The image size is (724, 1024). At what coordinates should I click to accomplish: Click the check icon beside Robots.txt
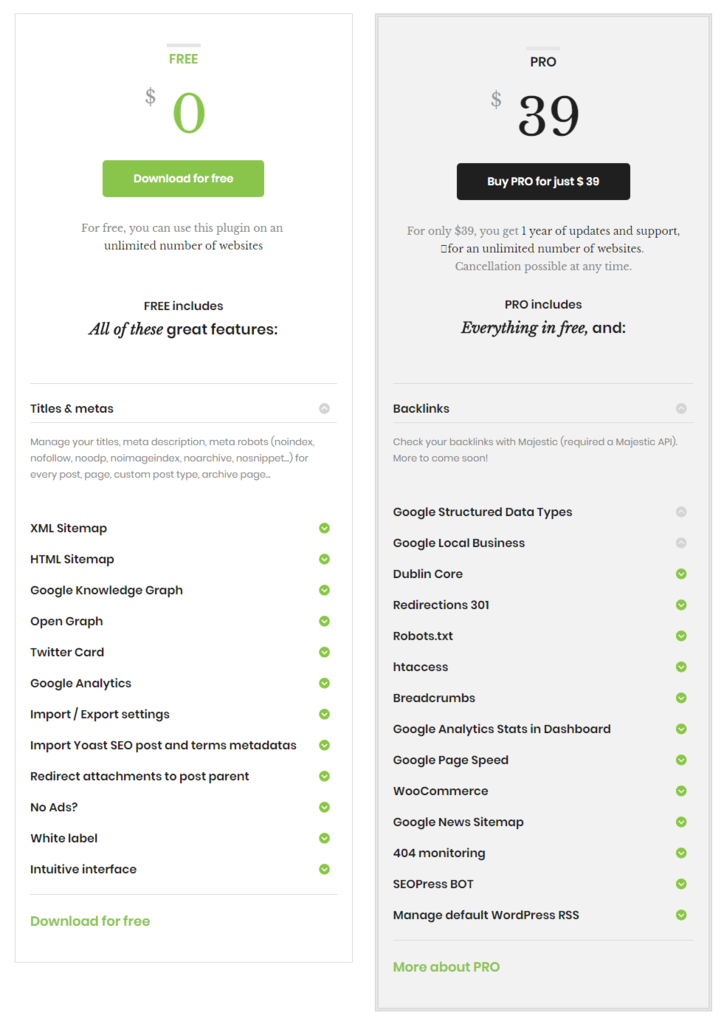681,636
